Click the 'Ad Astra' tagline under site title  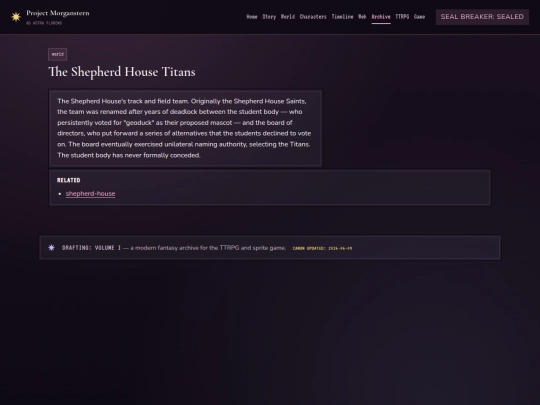tap(44, 23)
